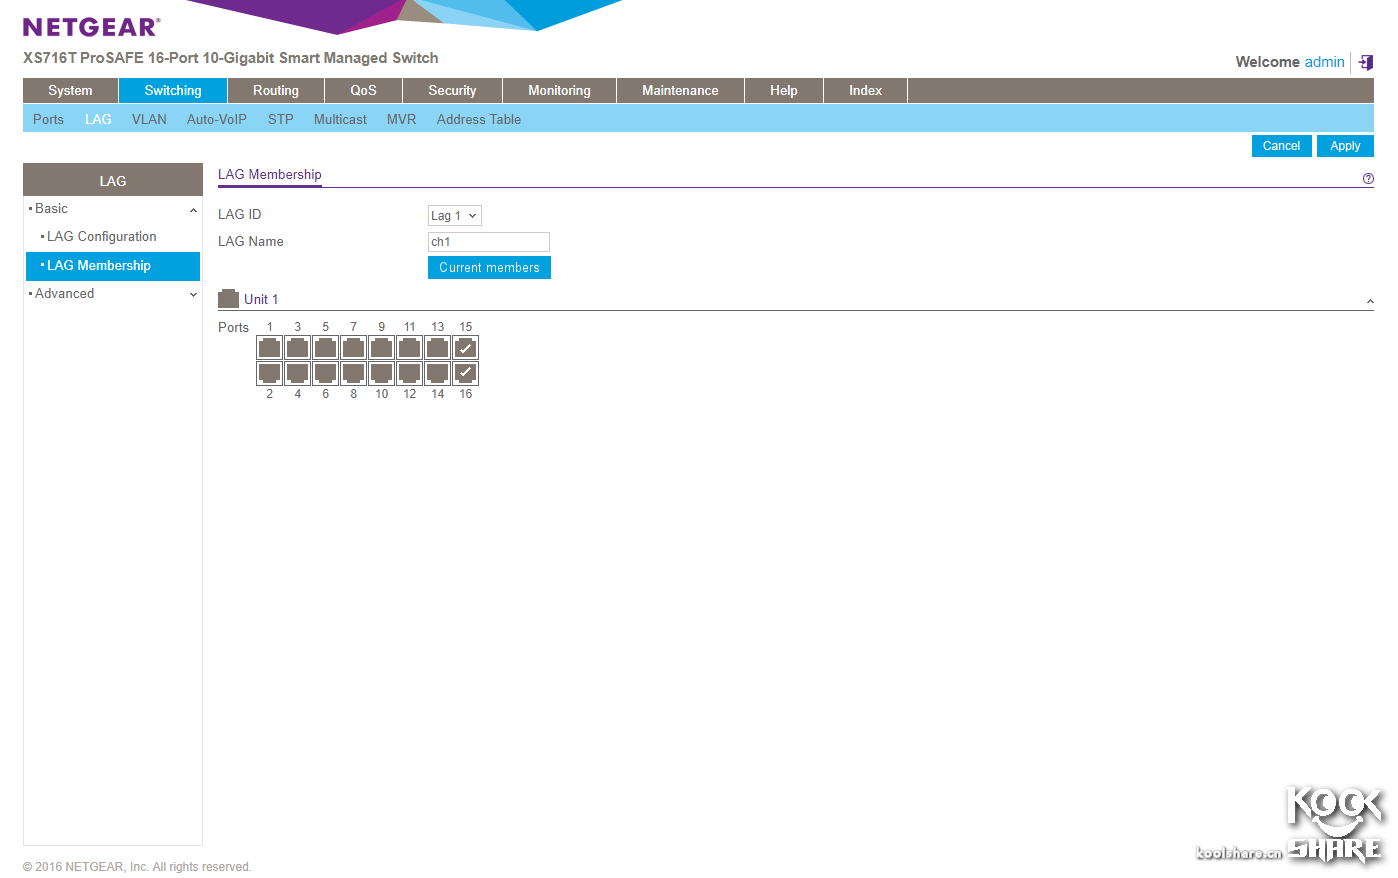Collapse the Basic section in sidebar
This screenshot has width=1398, height=878.
tap(193, 210)
